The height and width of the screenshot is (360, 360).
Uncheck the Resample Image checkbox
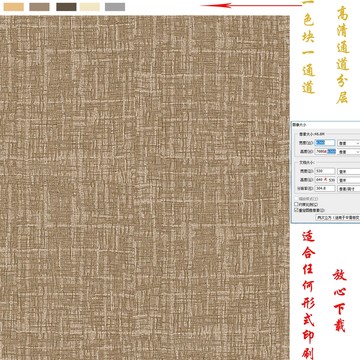pyautogui.click(x=296, y=210)
